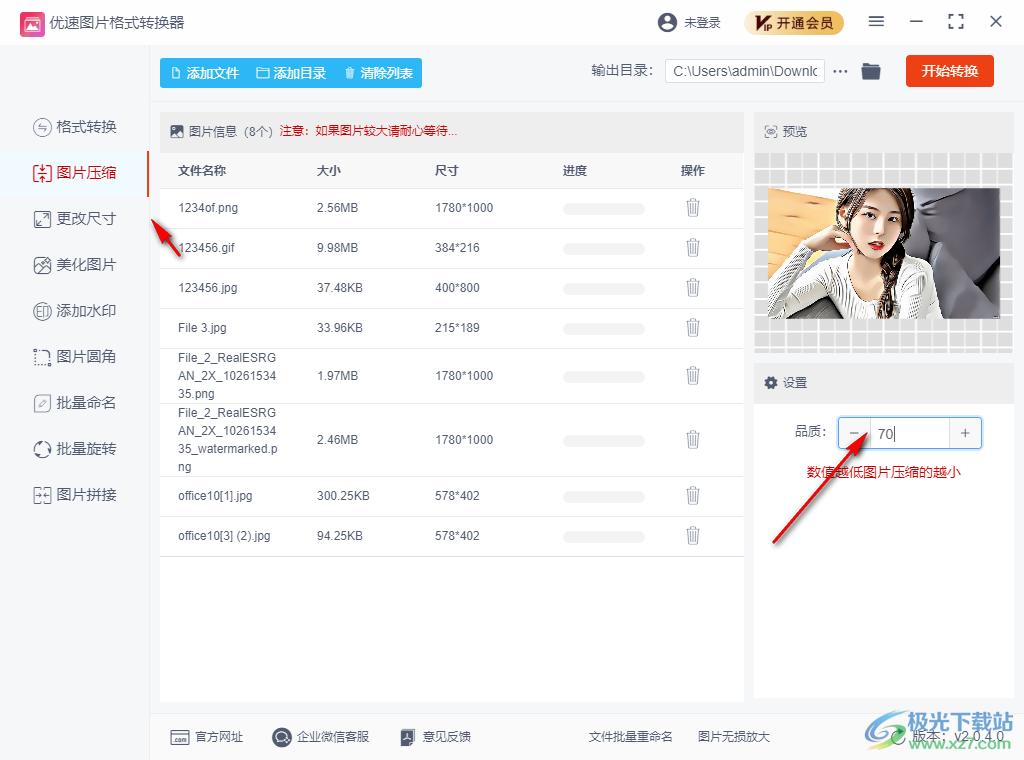This screenshot has width=1024, height=760.
Task: Open the 格式转换 format conversion section
Action: [x=75, y=127]
